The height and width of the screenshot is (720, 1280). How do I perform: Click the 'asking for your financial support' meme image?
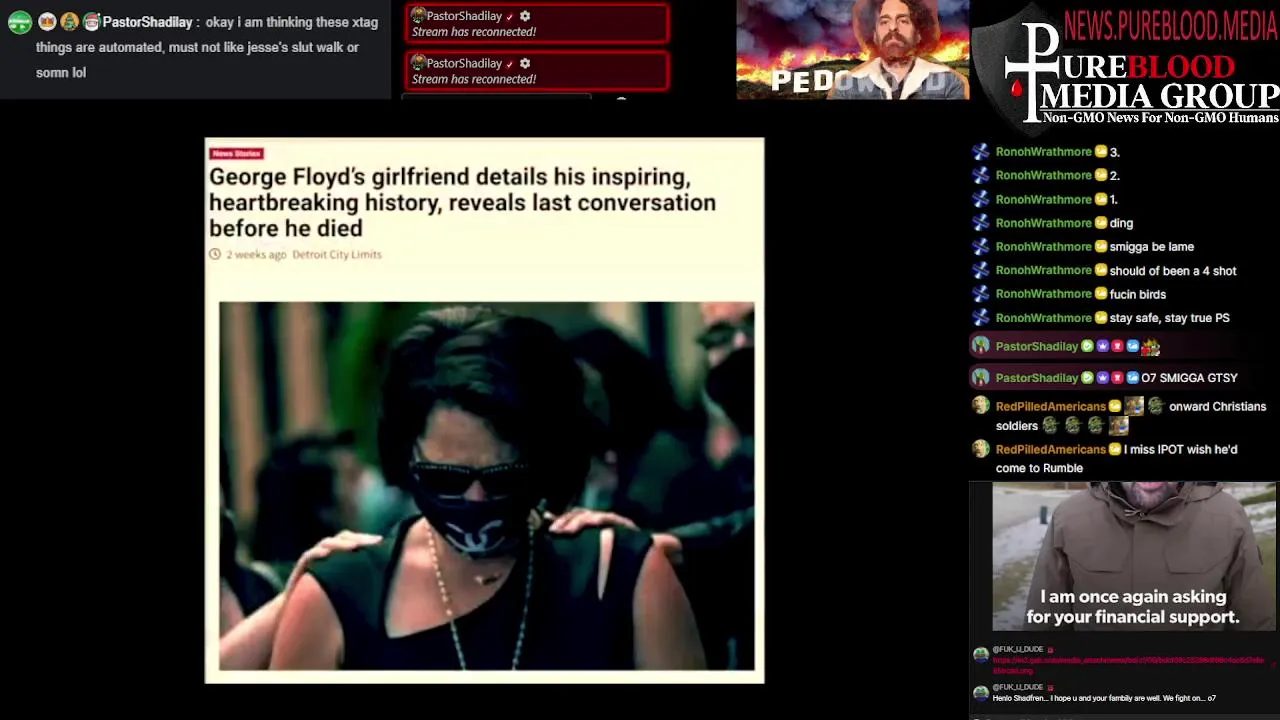coord(1133,557)
